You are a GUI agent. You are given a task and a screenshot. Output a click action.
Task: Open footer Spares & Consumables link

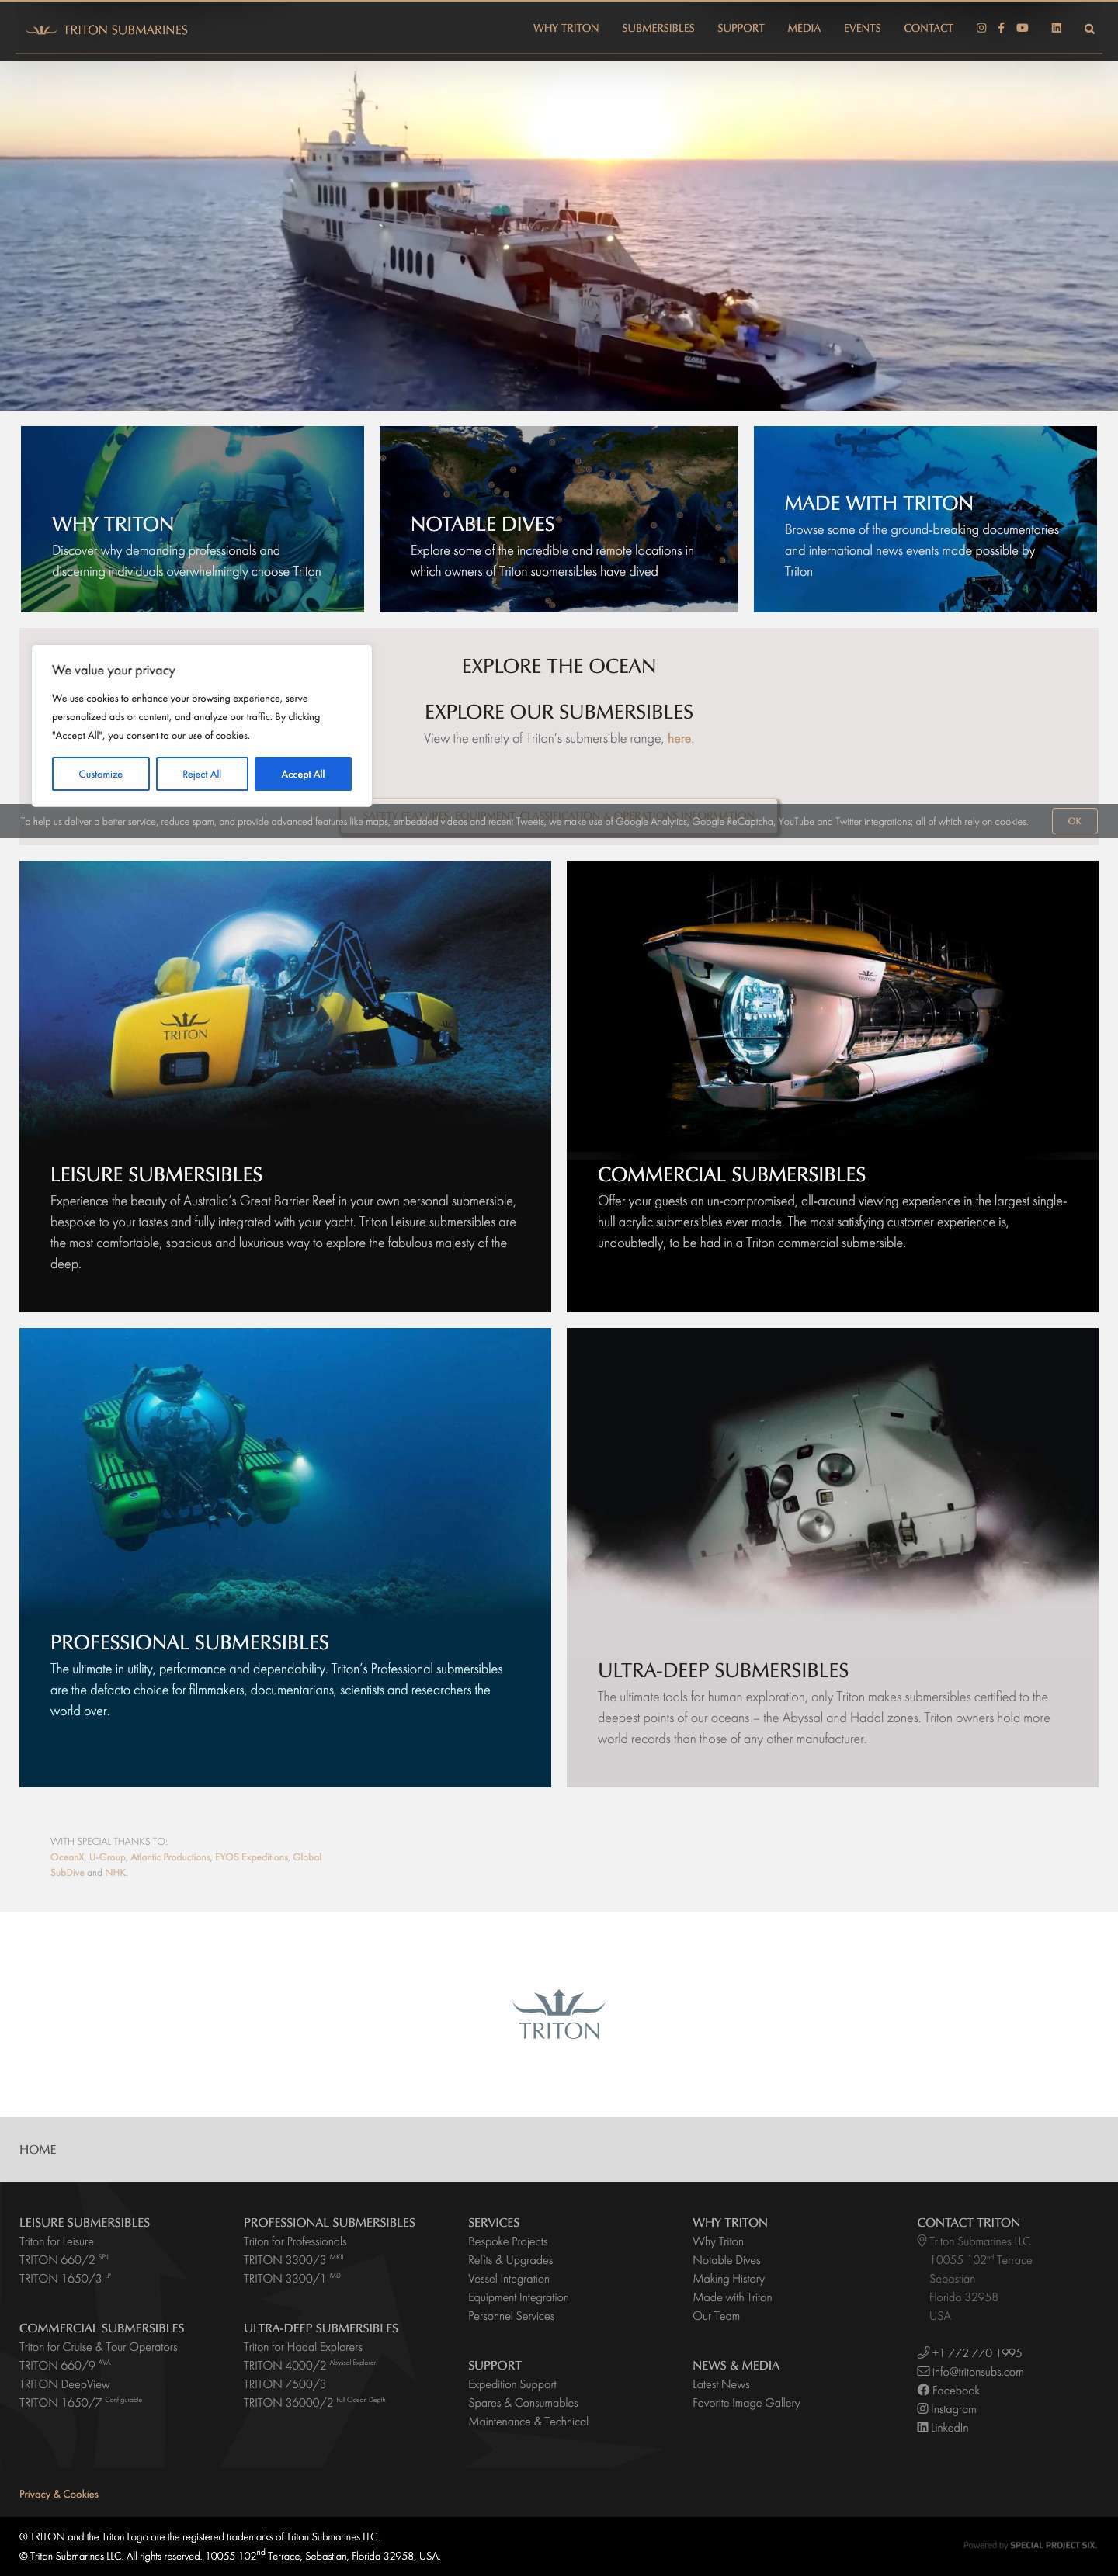[x=523, y=2403]
